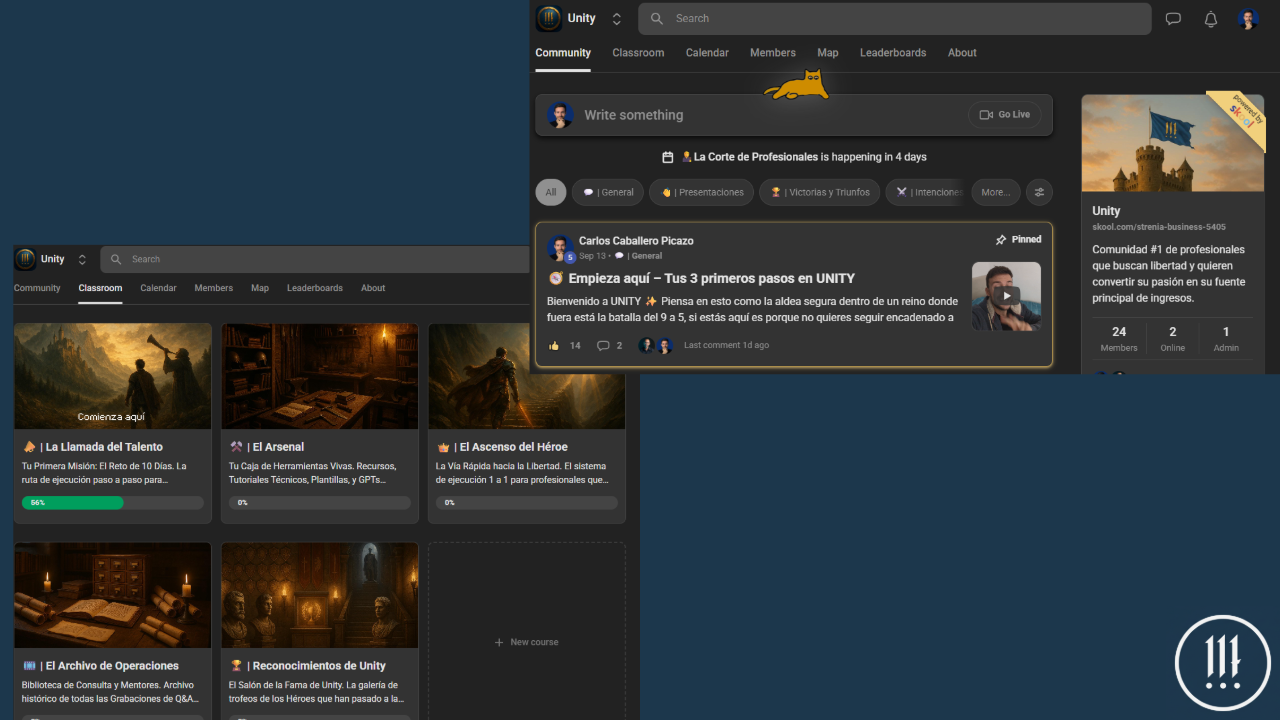The image size is (1280, 720).
Task: Like the 'Empieza aquí' post with thumbs-up icon
Action: pyautogui.click(x=554, y=346)
